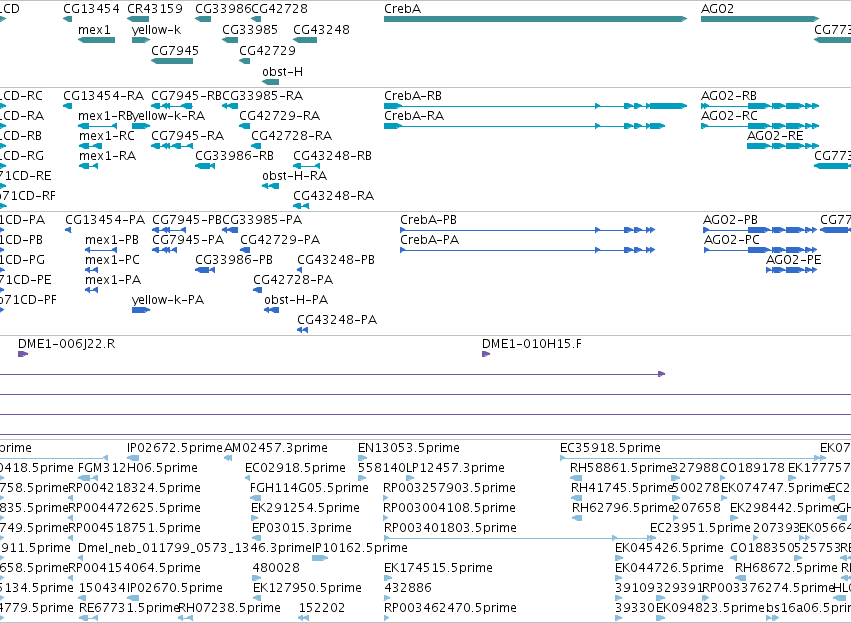Viewport: 851px width, 623px height.
Task: Select the yellow-k gene arrow
Action: point(141,40)
